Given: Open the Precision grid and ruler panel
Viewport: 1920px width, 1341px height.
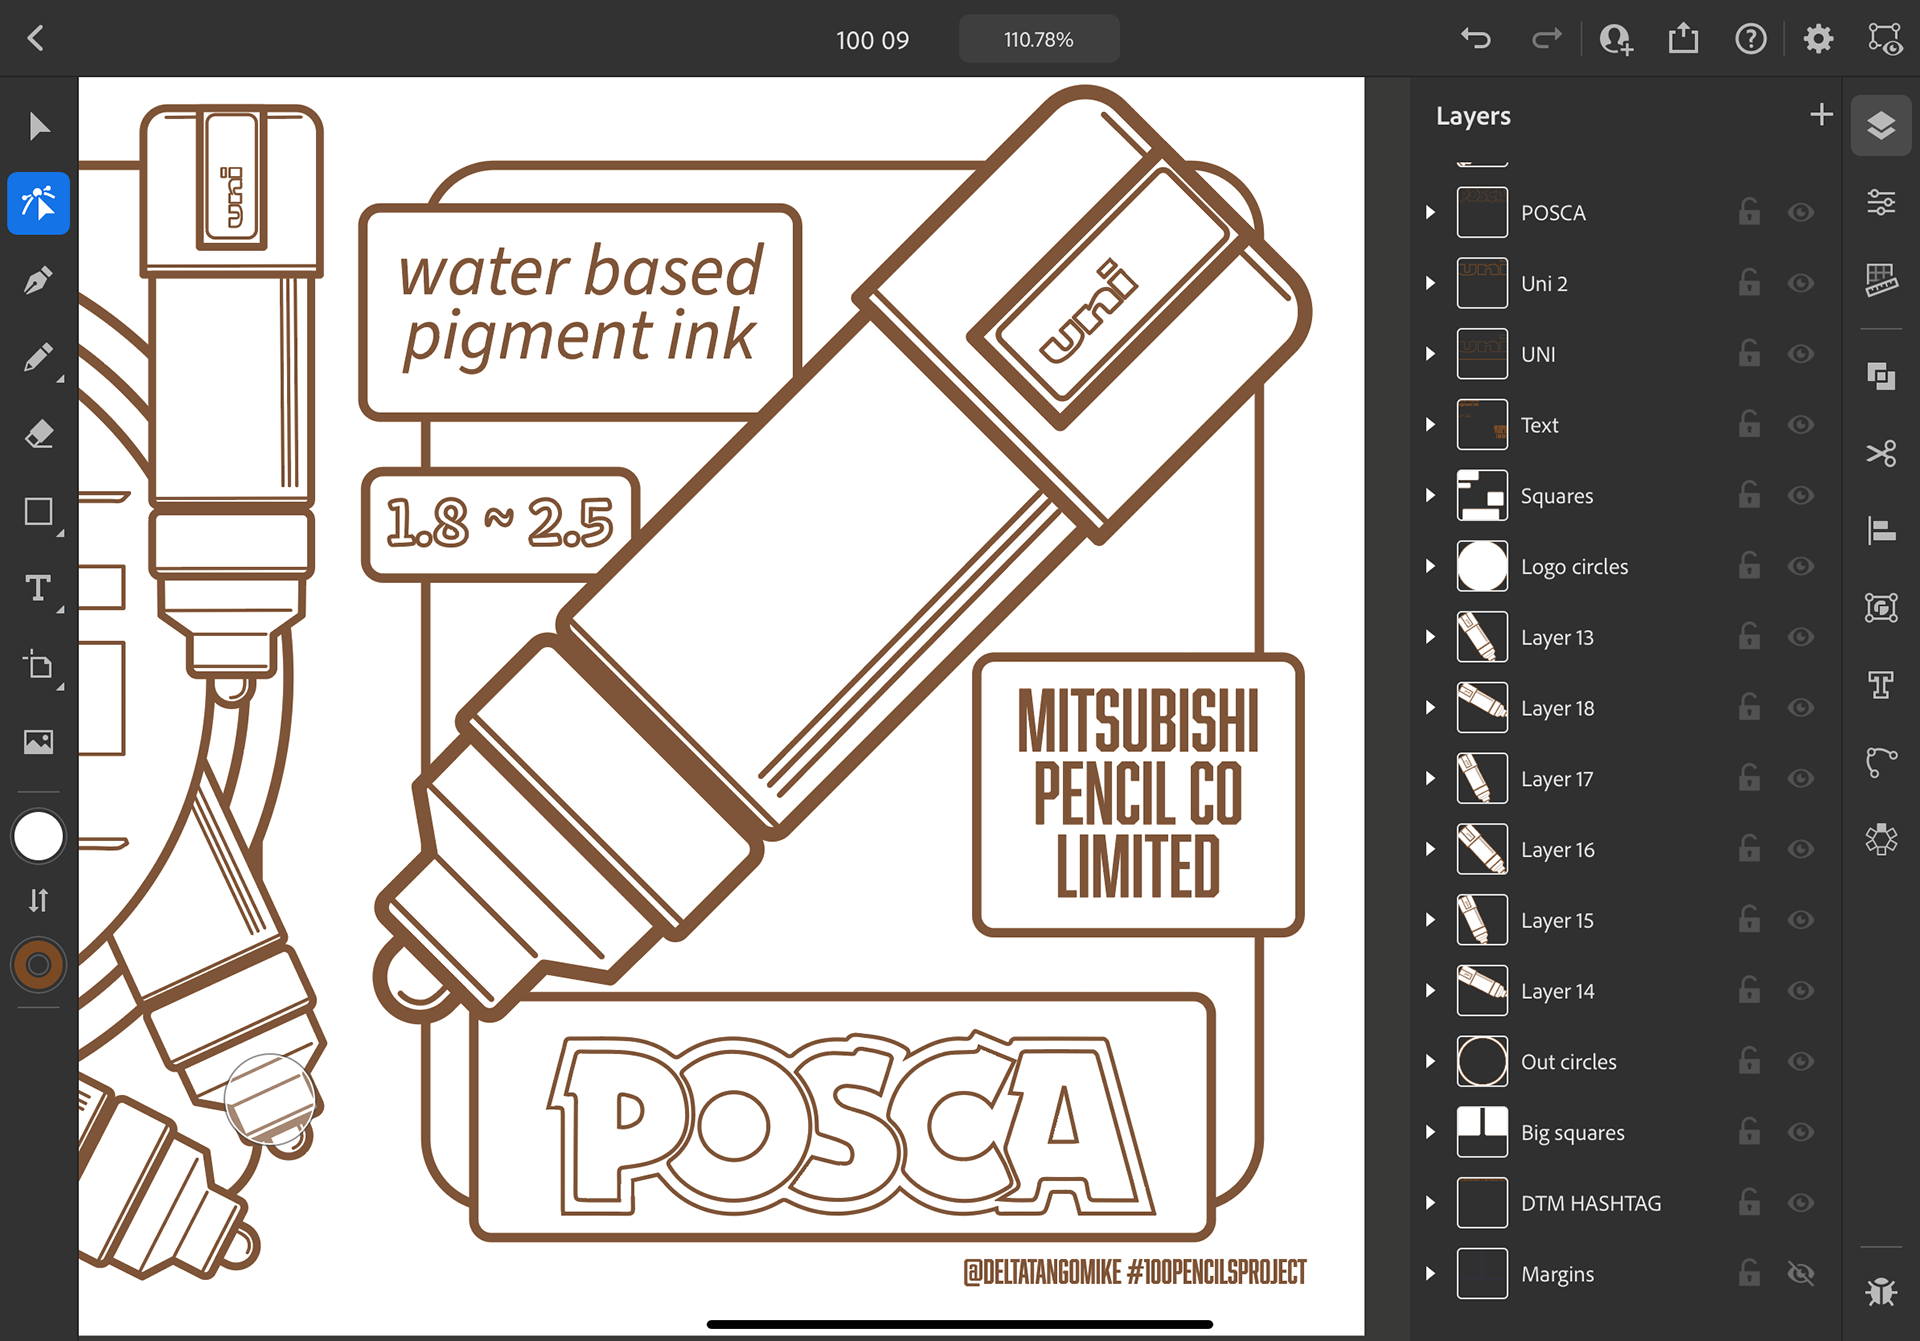Looking at the screenshot, I should pos(1881,280).
